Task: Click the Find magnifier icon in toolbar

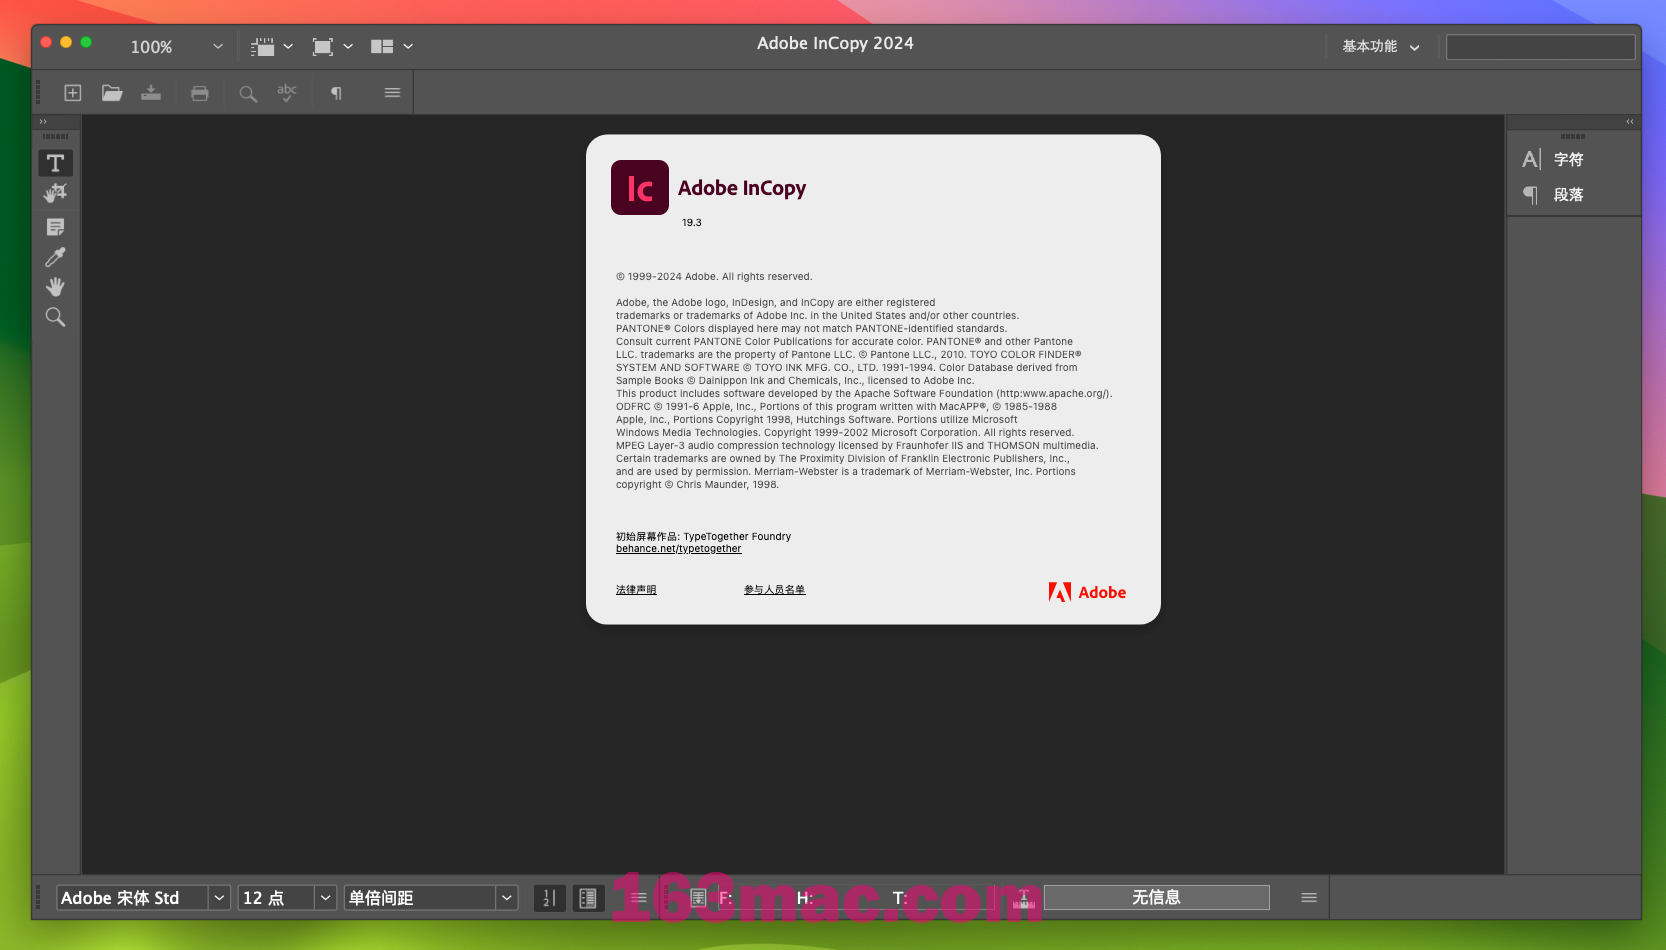Action: [248, 94]
